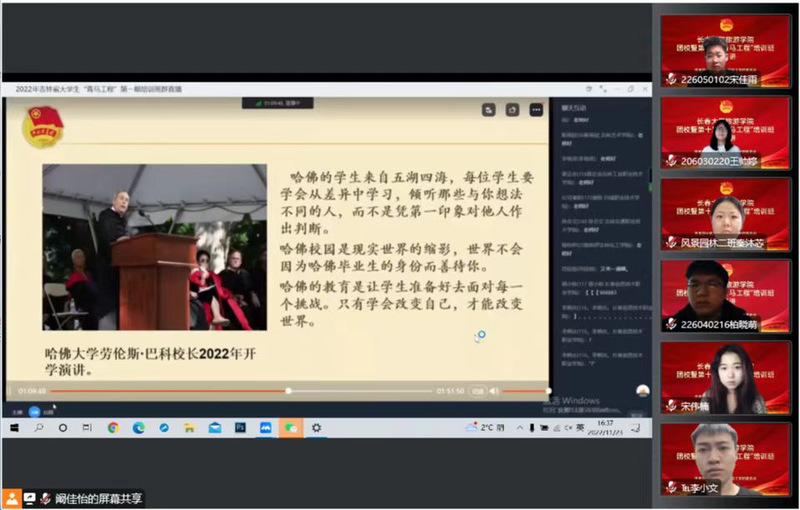Open the blue round app after Edge
Screen dimensions: 800x510
point(164,428)
